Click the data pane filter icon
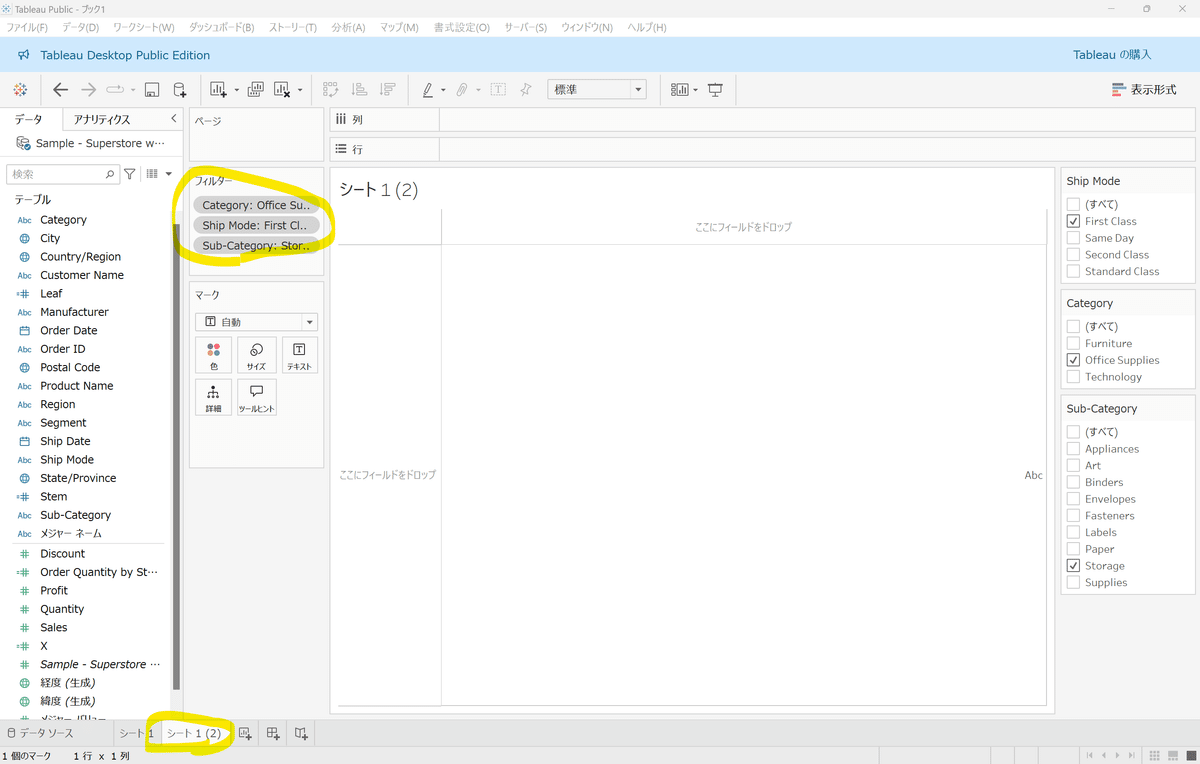The image size is (1200, 764). coord(129,174)
